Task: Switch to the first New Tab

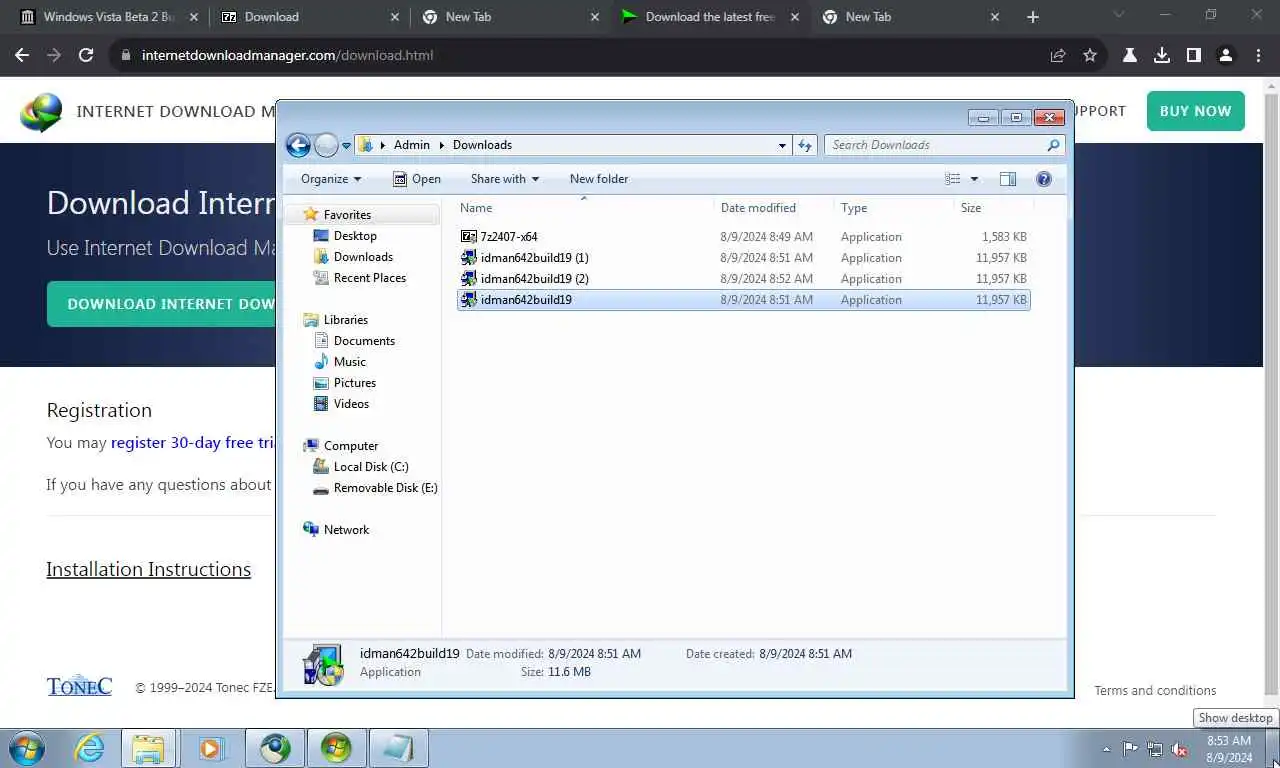Action: point(510,17)
